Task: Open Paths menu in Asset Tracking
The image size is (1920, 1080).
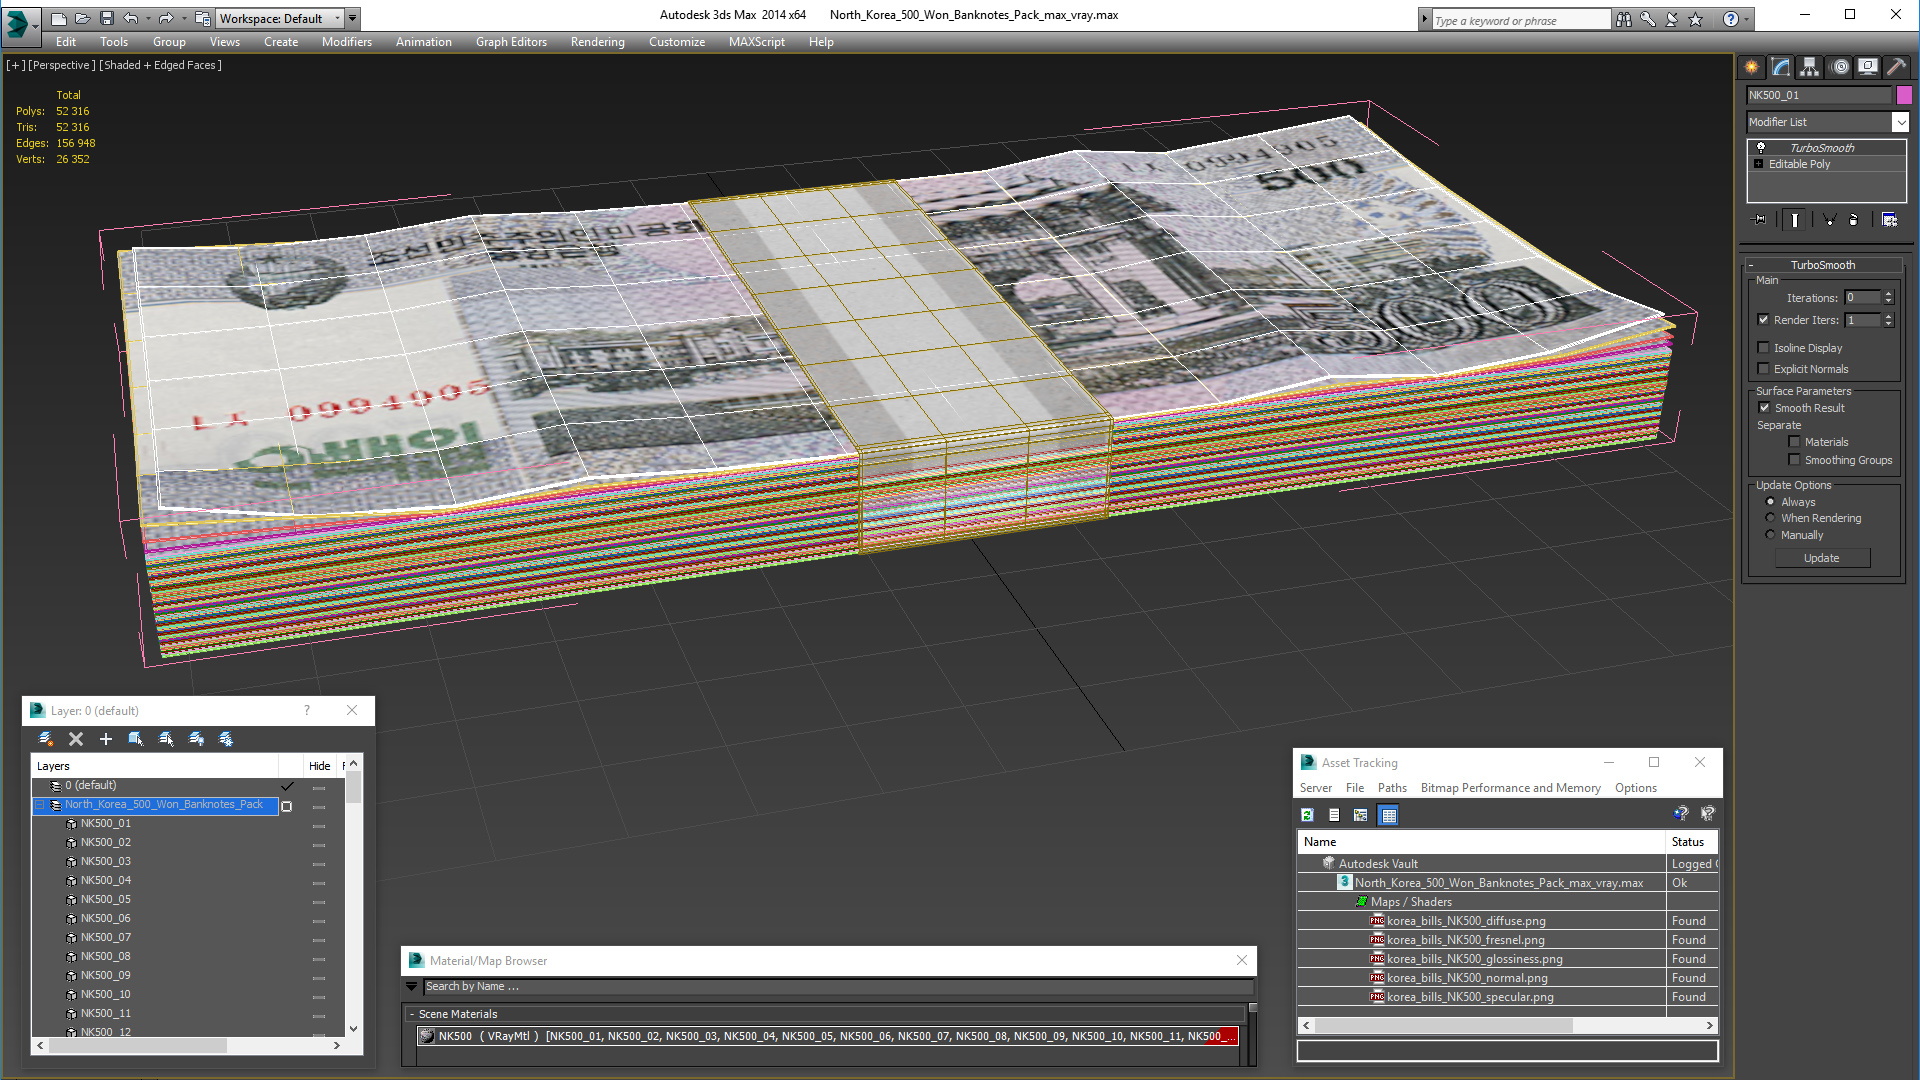Action: click(x=1391, y=788)
